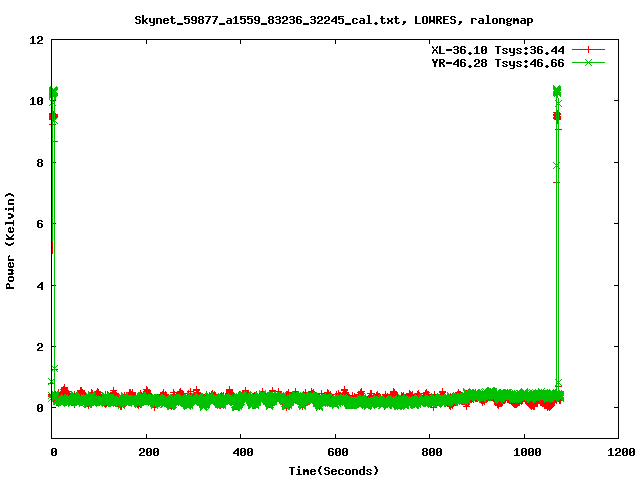640x480 pixels.
Task: Select the YR-46.28 Tsys:46.66 legend entry
Action: pyautogui.click(x=498, y=63)
